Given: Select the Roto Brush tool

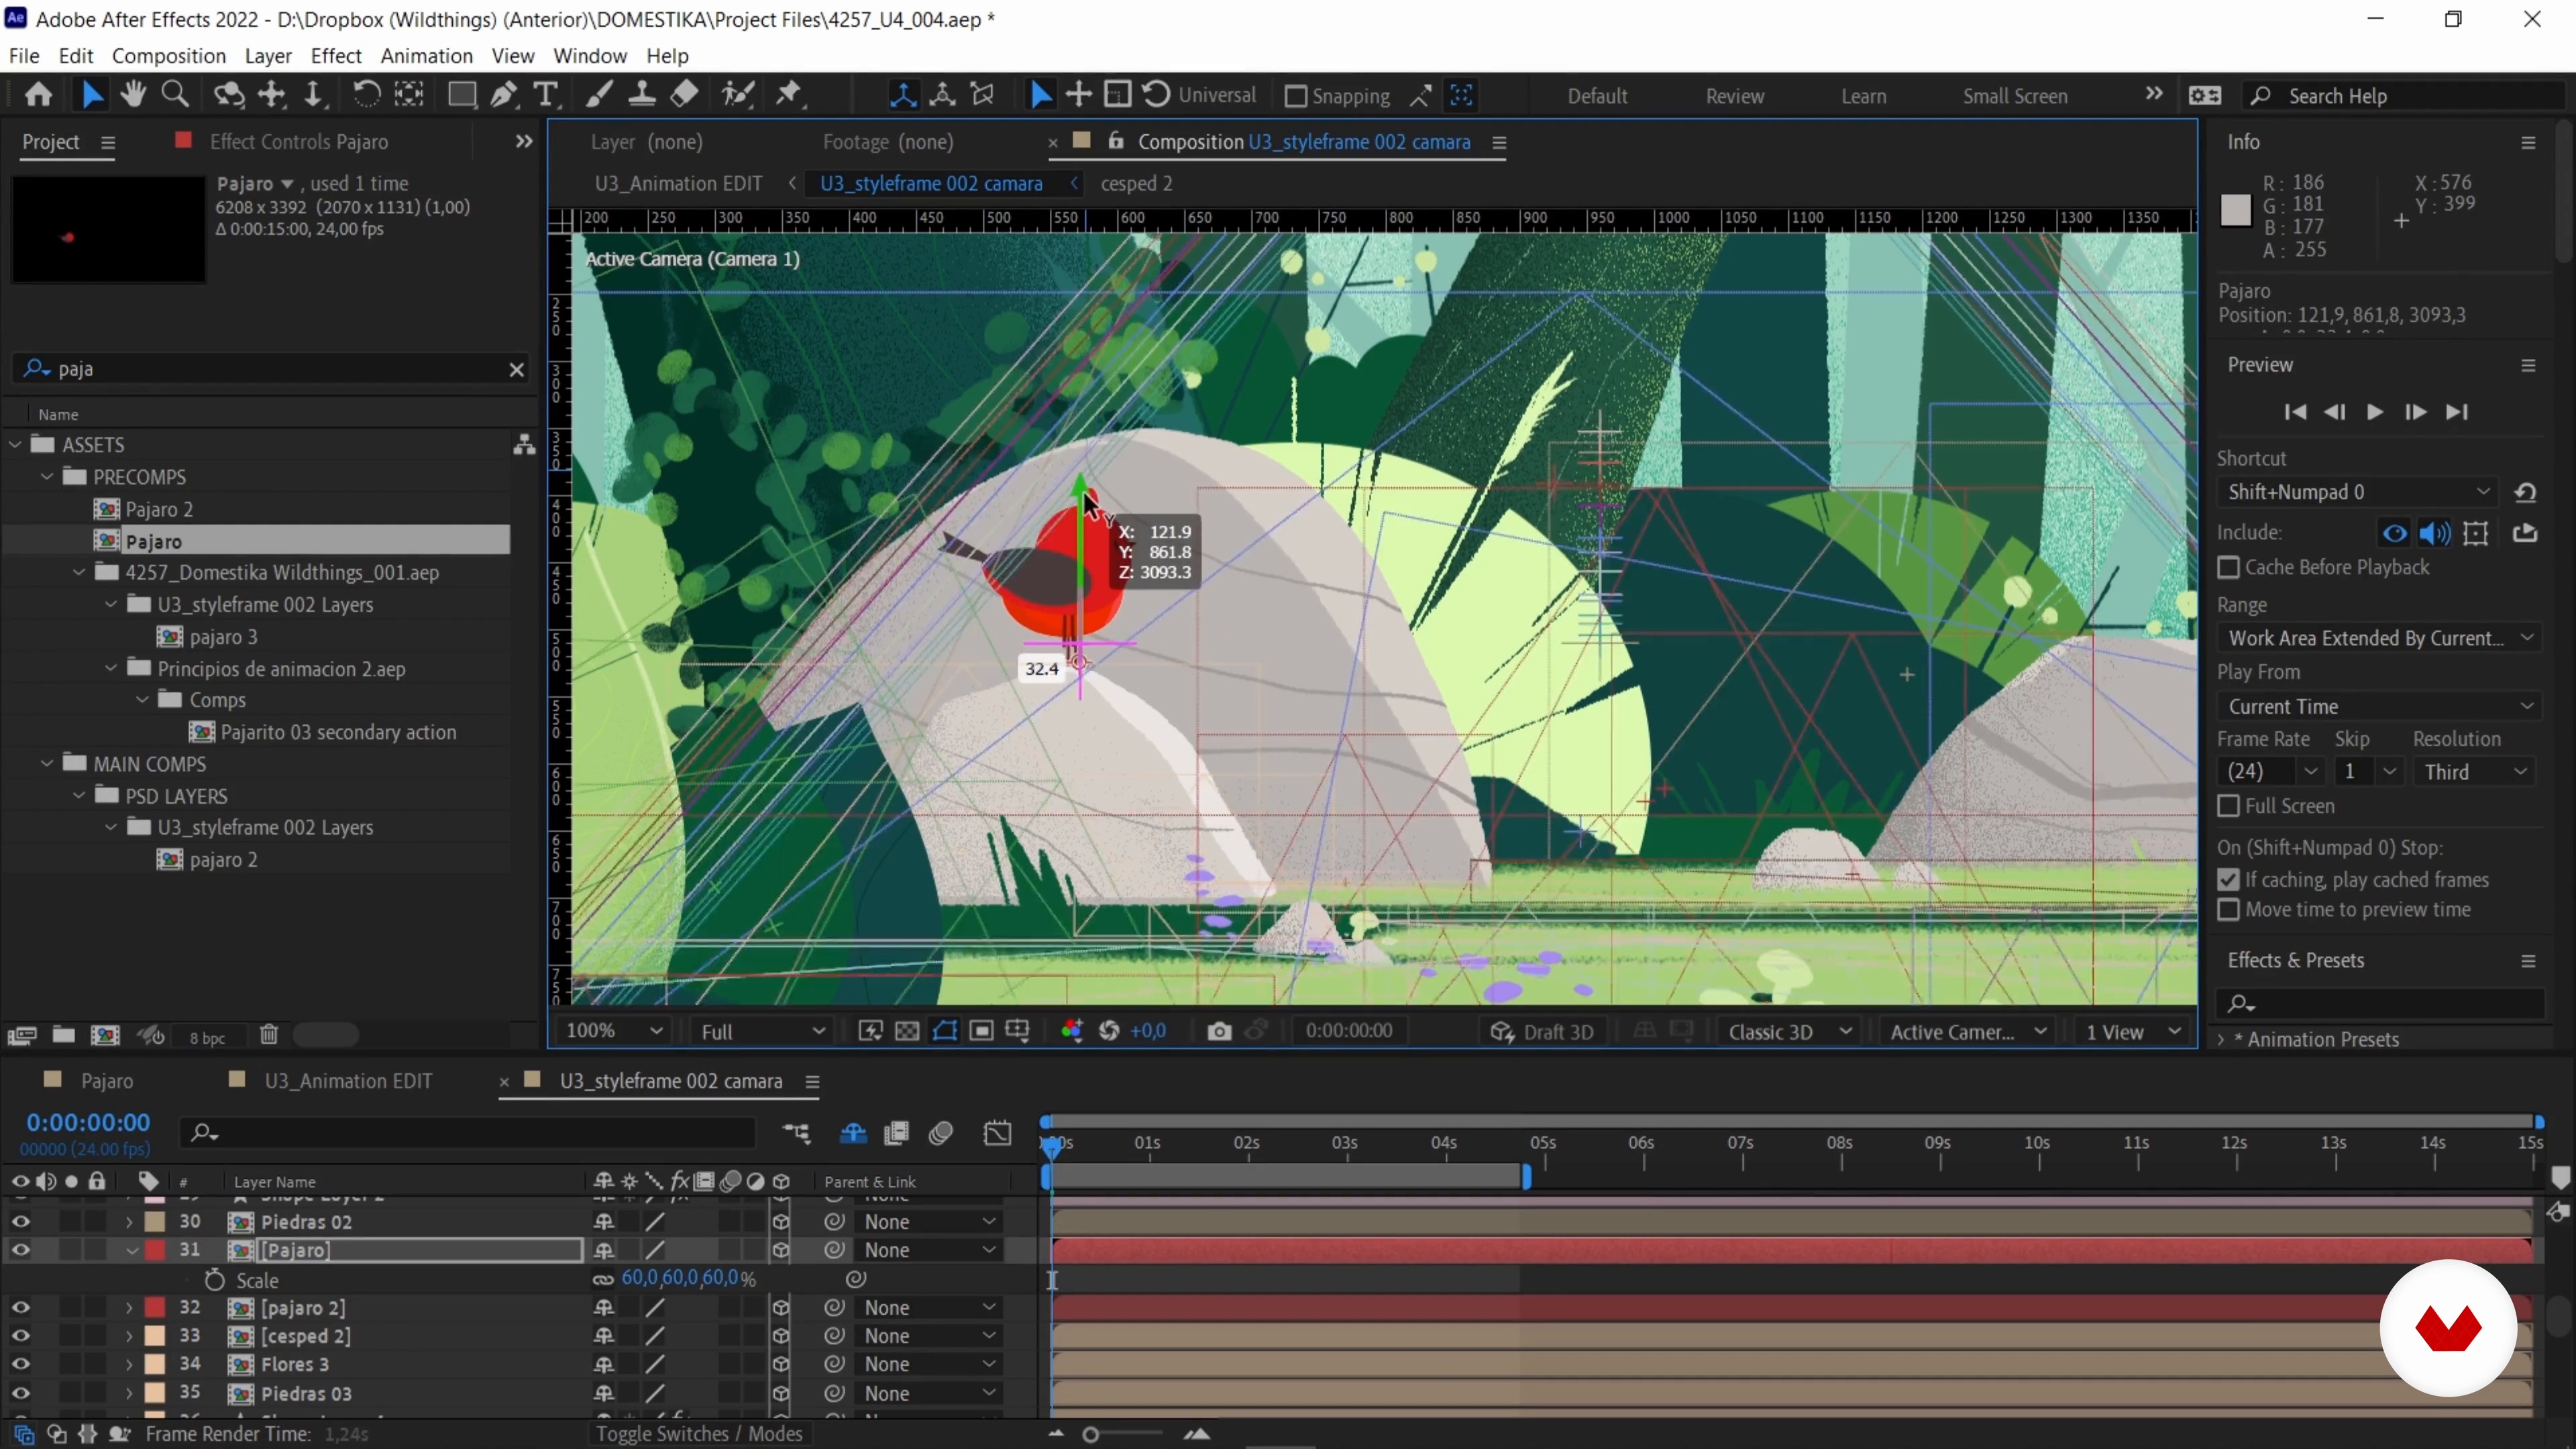Looking at the screenshot, I should (x=738, y=95).
